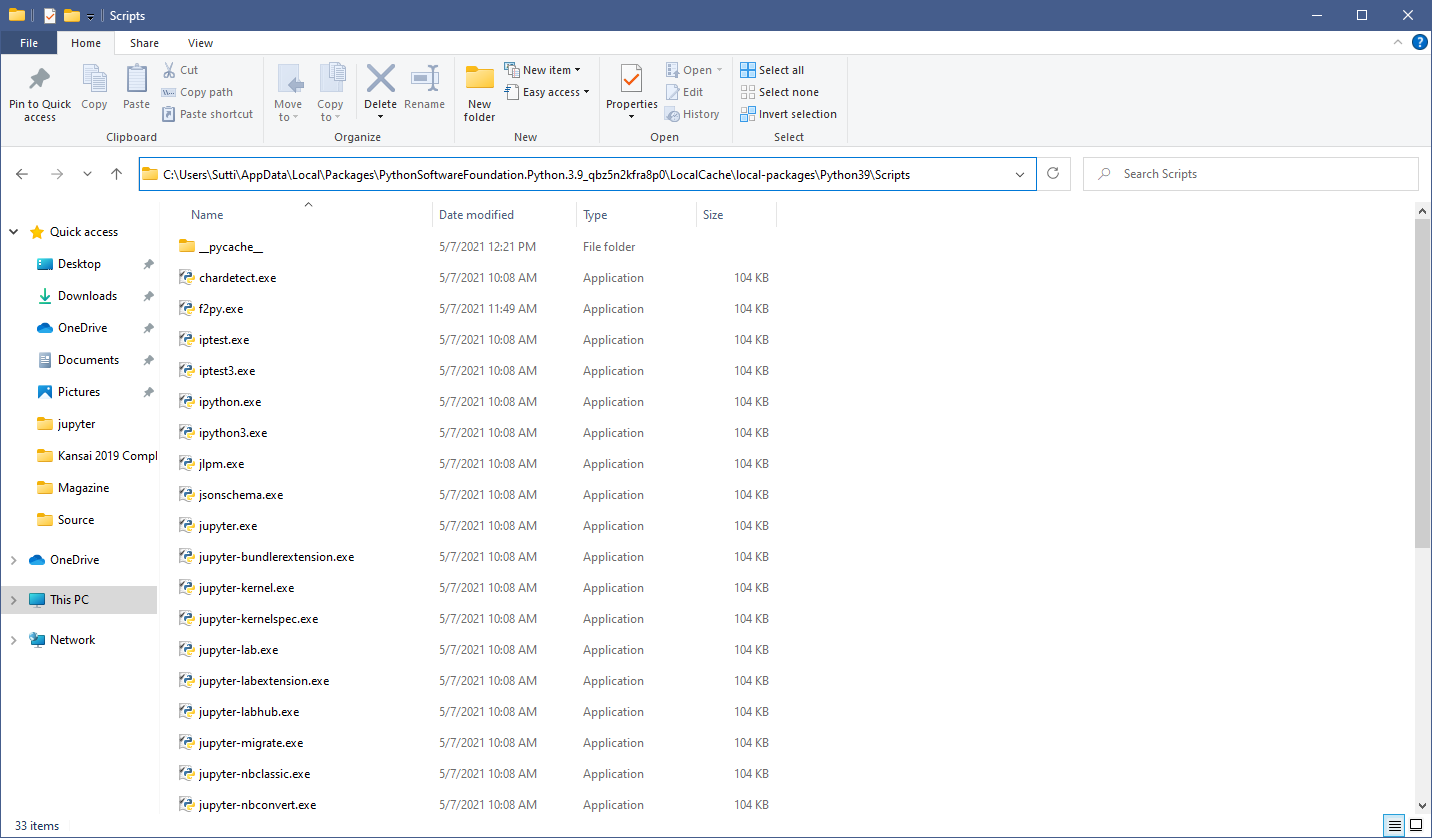This screenshot has height=838, width=1432.
Task: Open the File menu
Action: point(29,43)
